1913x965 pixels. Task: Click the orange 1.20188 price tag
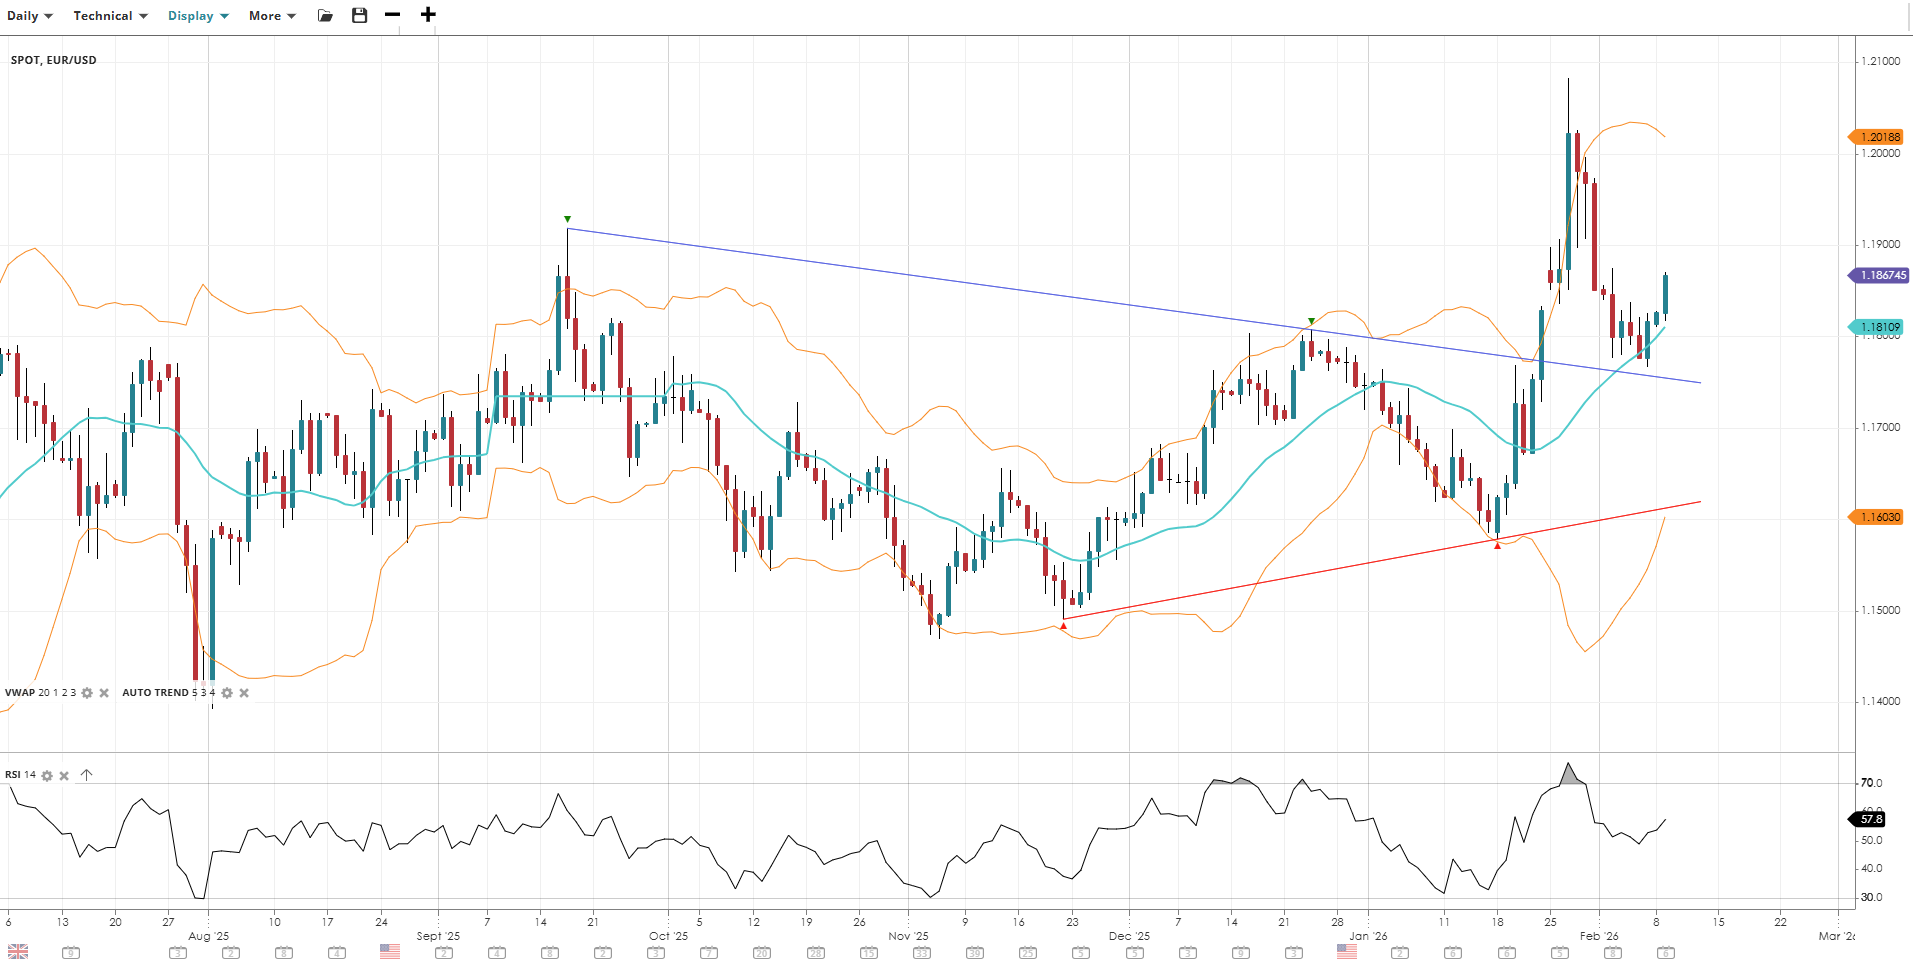click(x=1879, y=137)
